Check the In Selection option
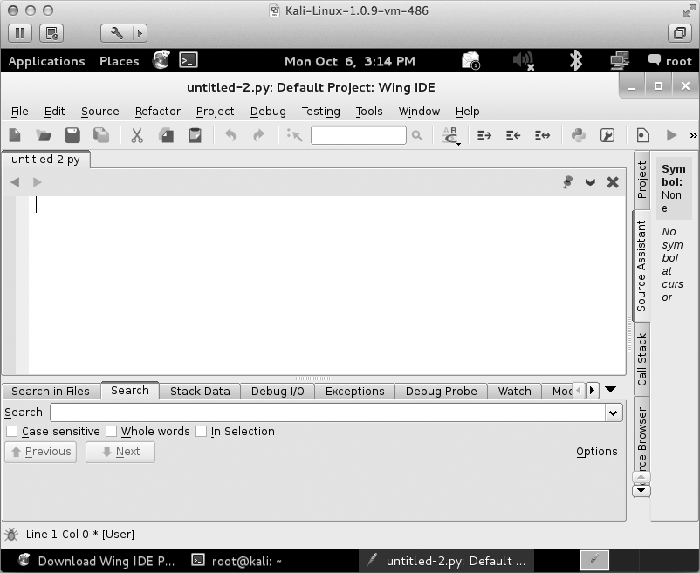 pyautogui.click(x=201, y=431)
